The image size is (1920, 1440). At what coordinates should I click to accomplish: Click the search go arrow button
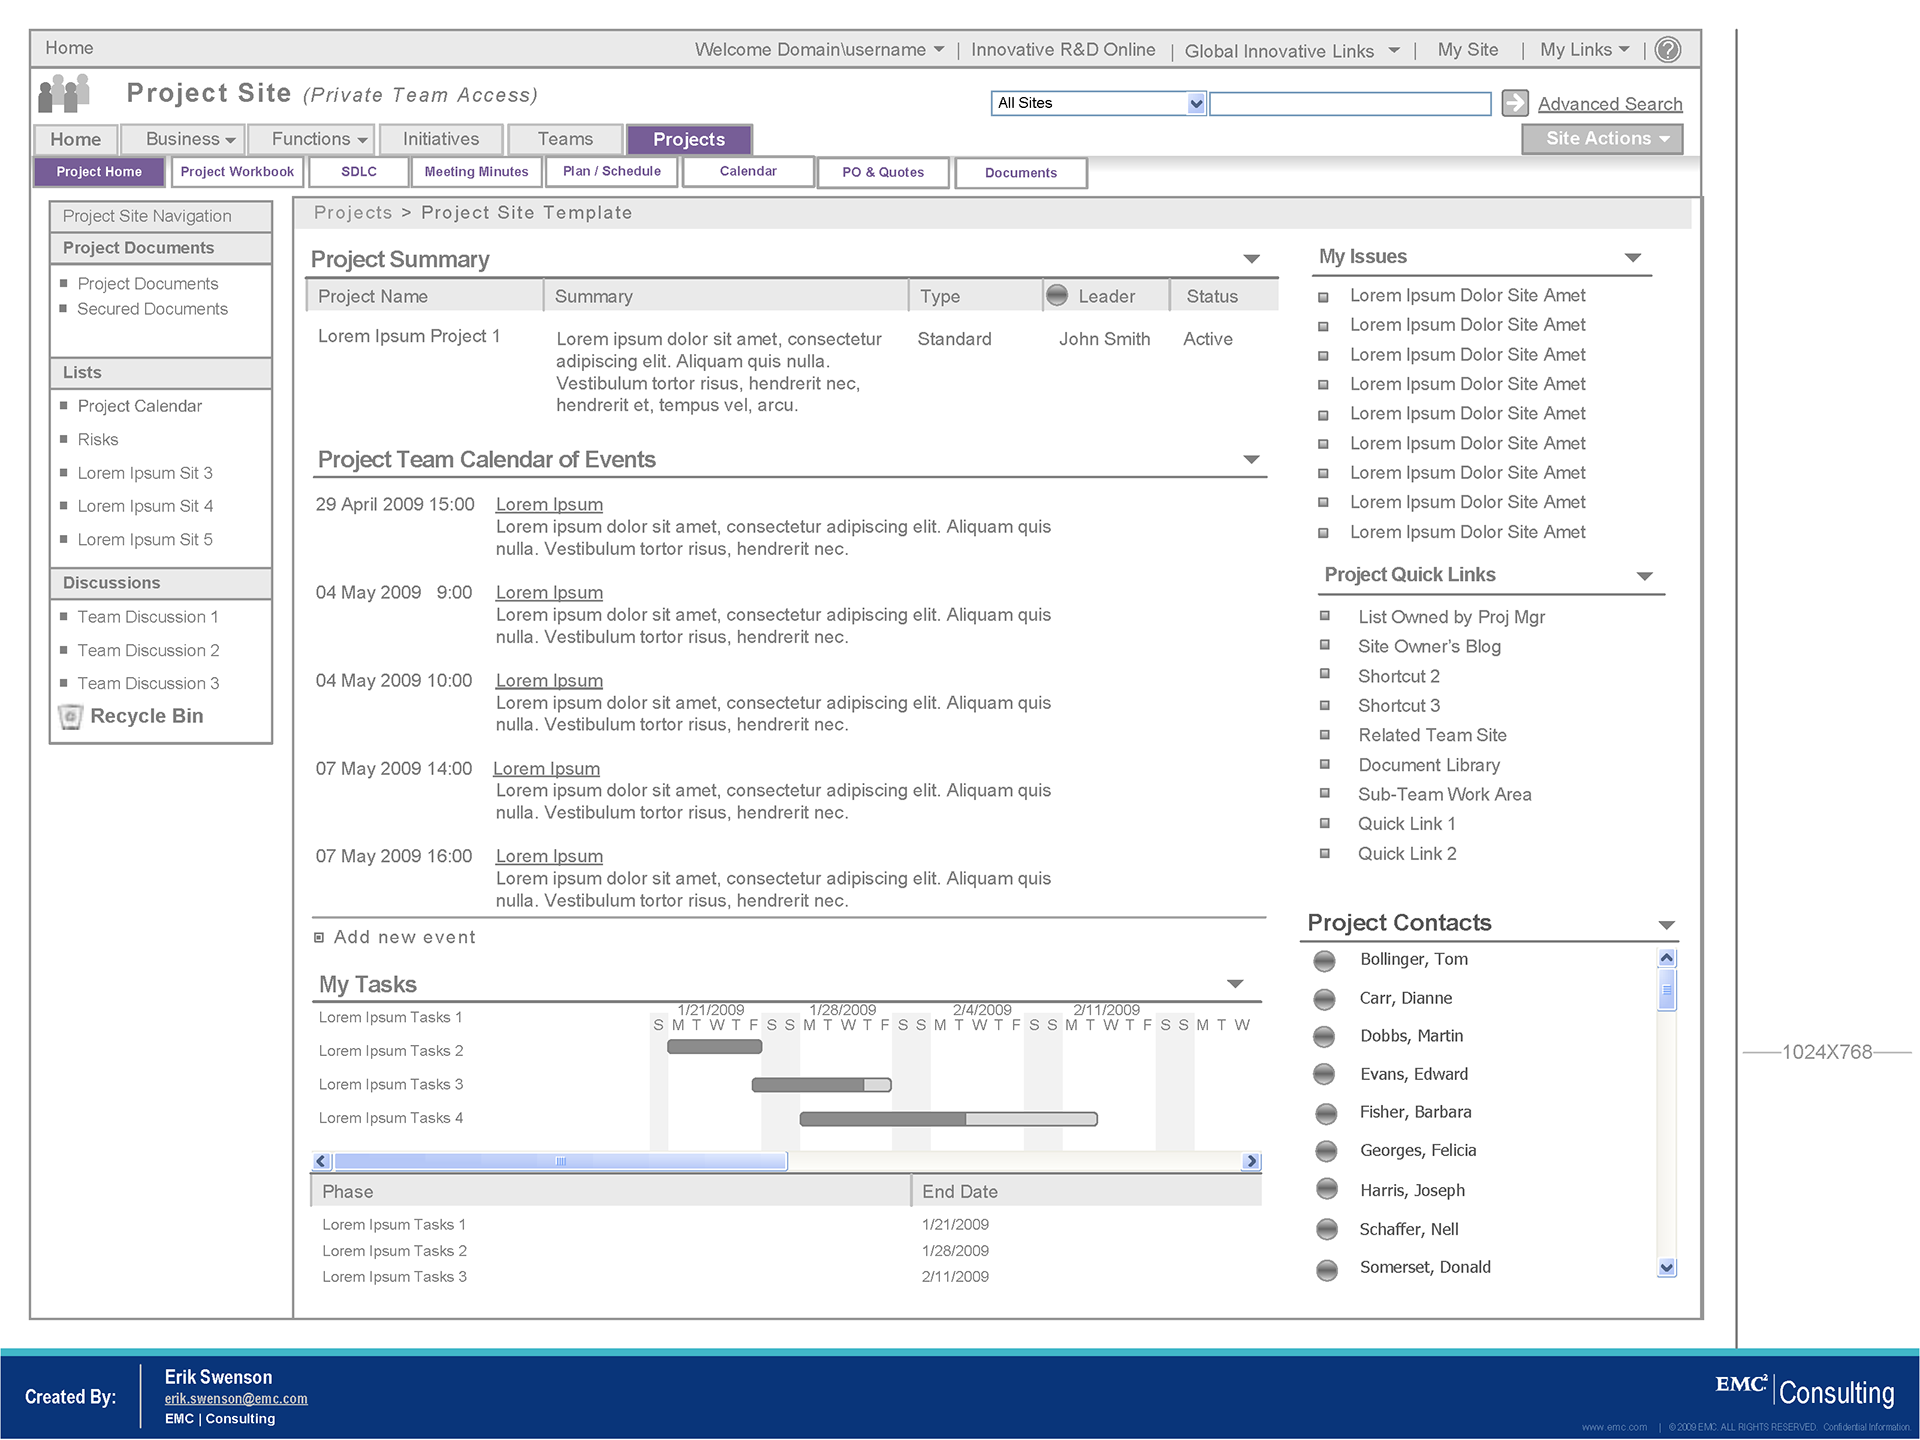click(1515, 102)
